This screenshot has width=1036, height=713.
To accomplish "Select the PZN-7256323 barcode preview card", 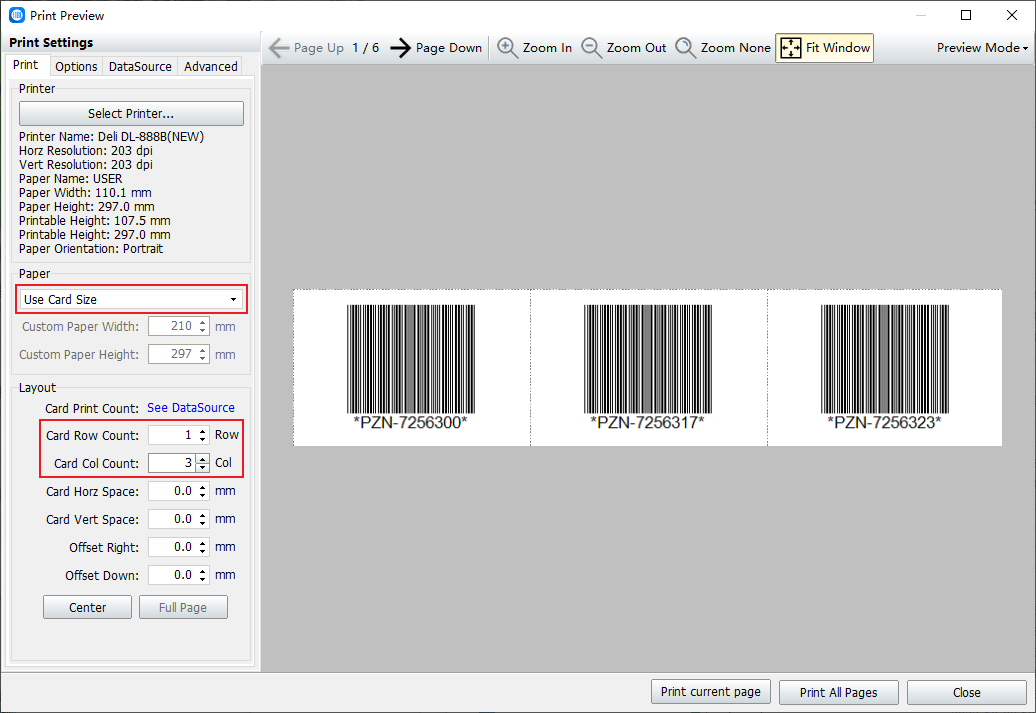I will pyautogui.click(x=885, y=367).
